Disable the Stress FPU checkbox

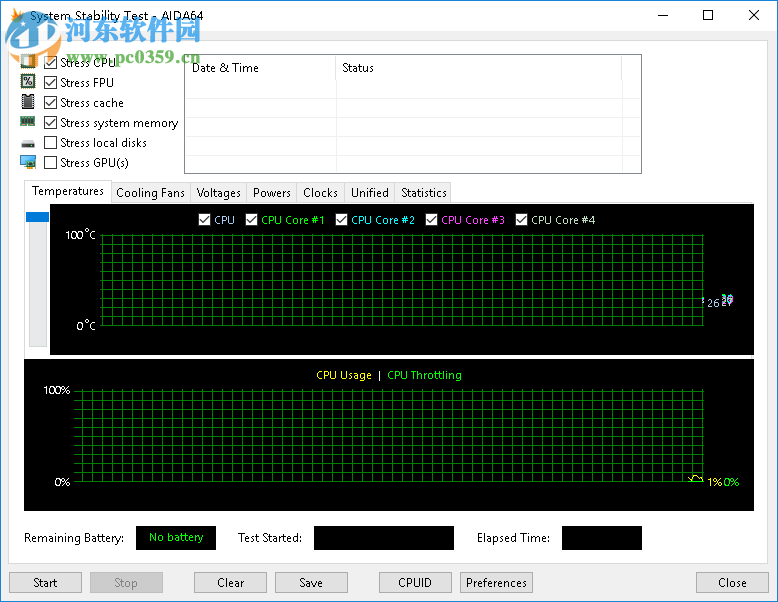(51, 83)
